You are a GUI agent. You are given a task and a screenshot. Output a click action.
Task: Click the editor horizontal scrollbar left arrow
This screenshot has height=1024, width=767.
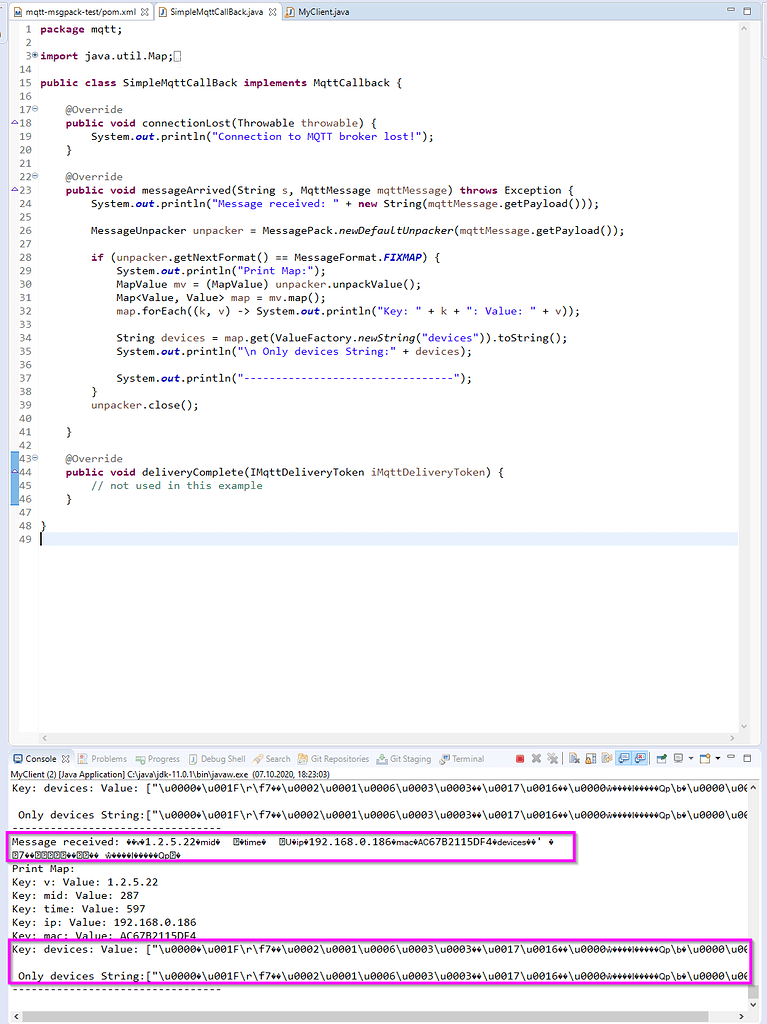[44, 738]
